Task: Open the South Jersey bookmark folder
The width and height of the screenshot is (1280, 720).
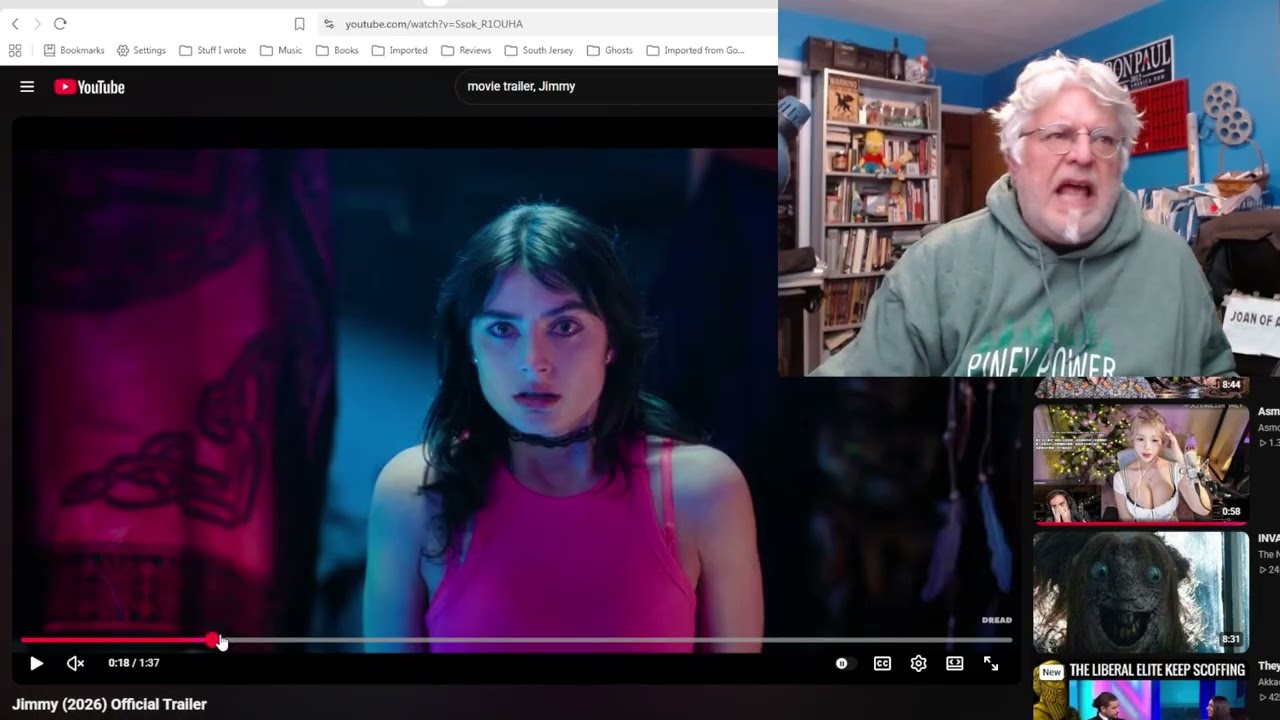Action: click(x=538, y=50)
